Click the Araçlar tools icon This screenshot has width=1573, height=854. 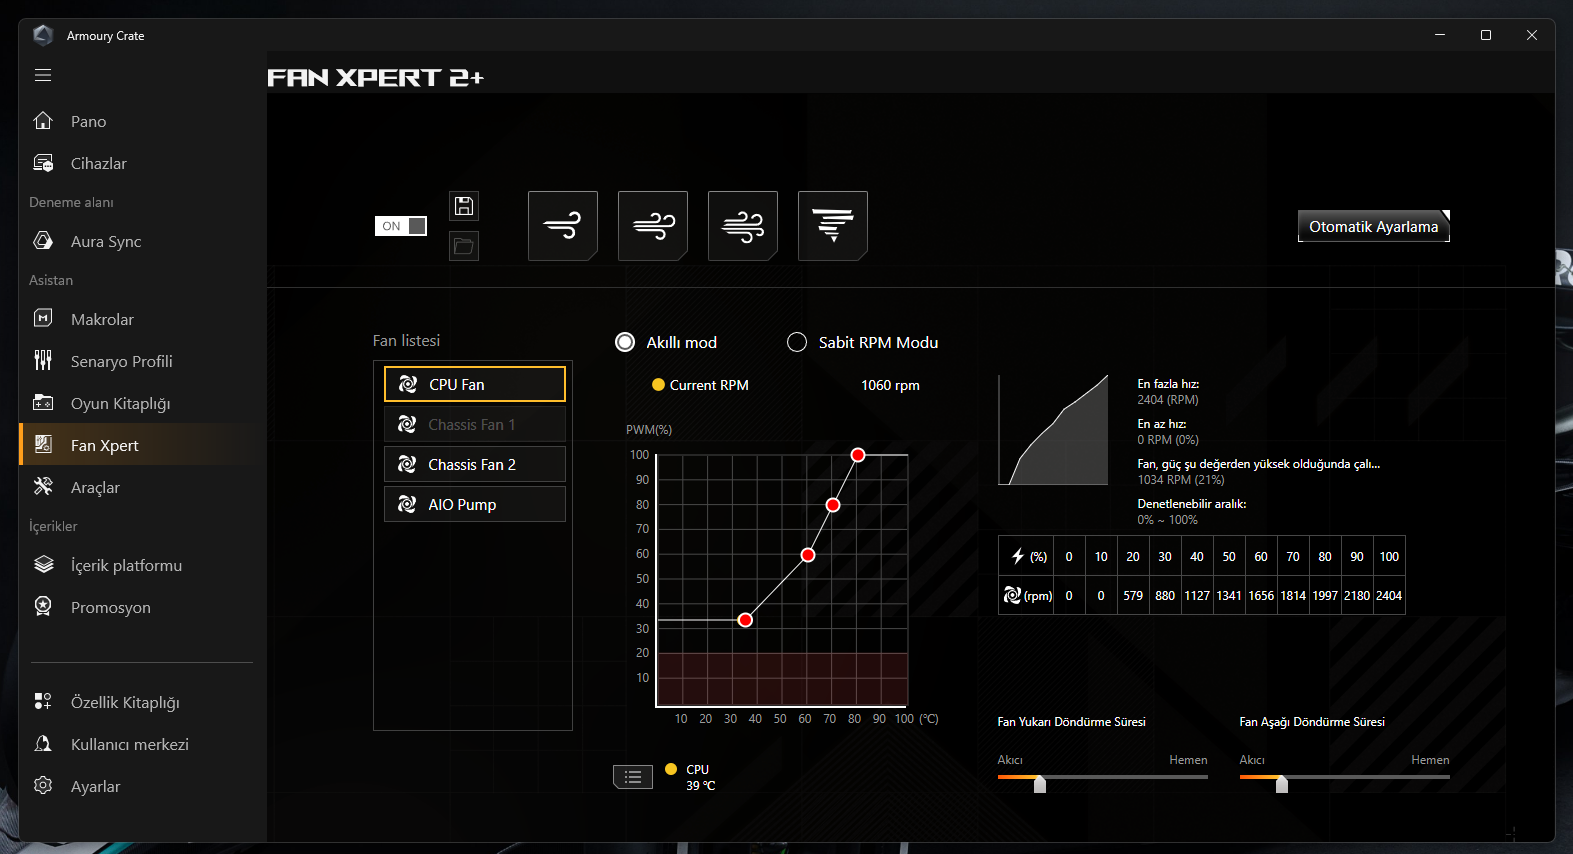click(x=43, y=487)
